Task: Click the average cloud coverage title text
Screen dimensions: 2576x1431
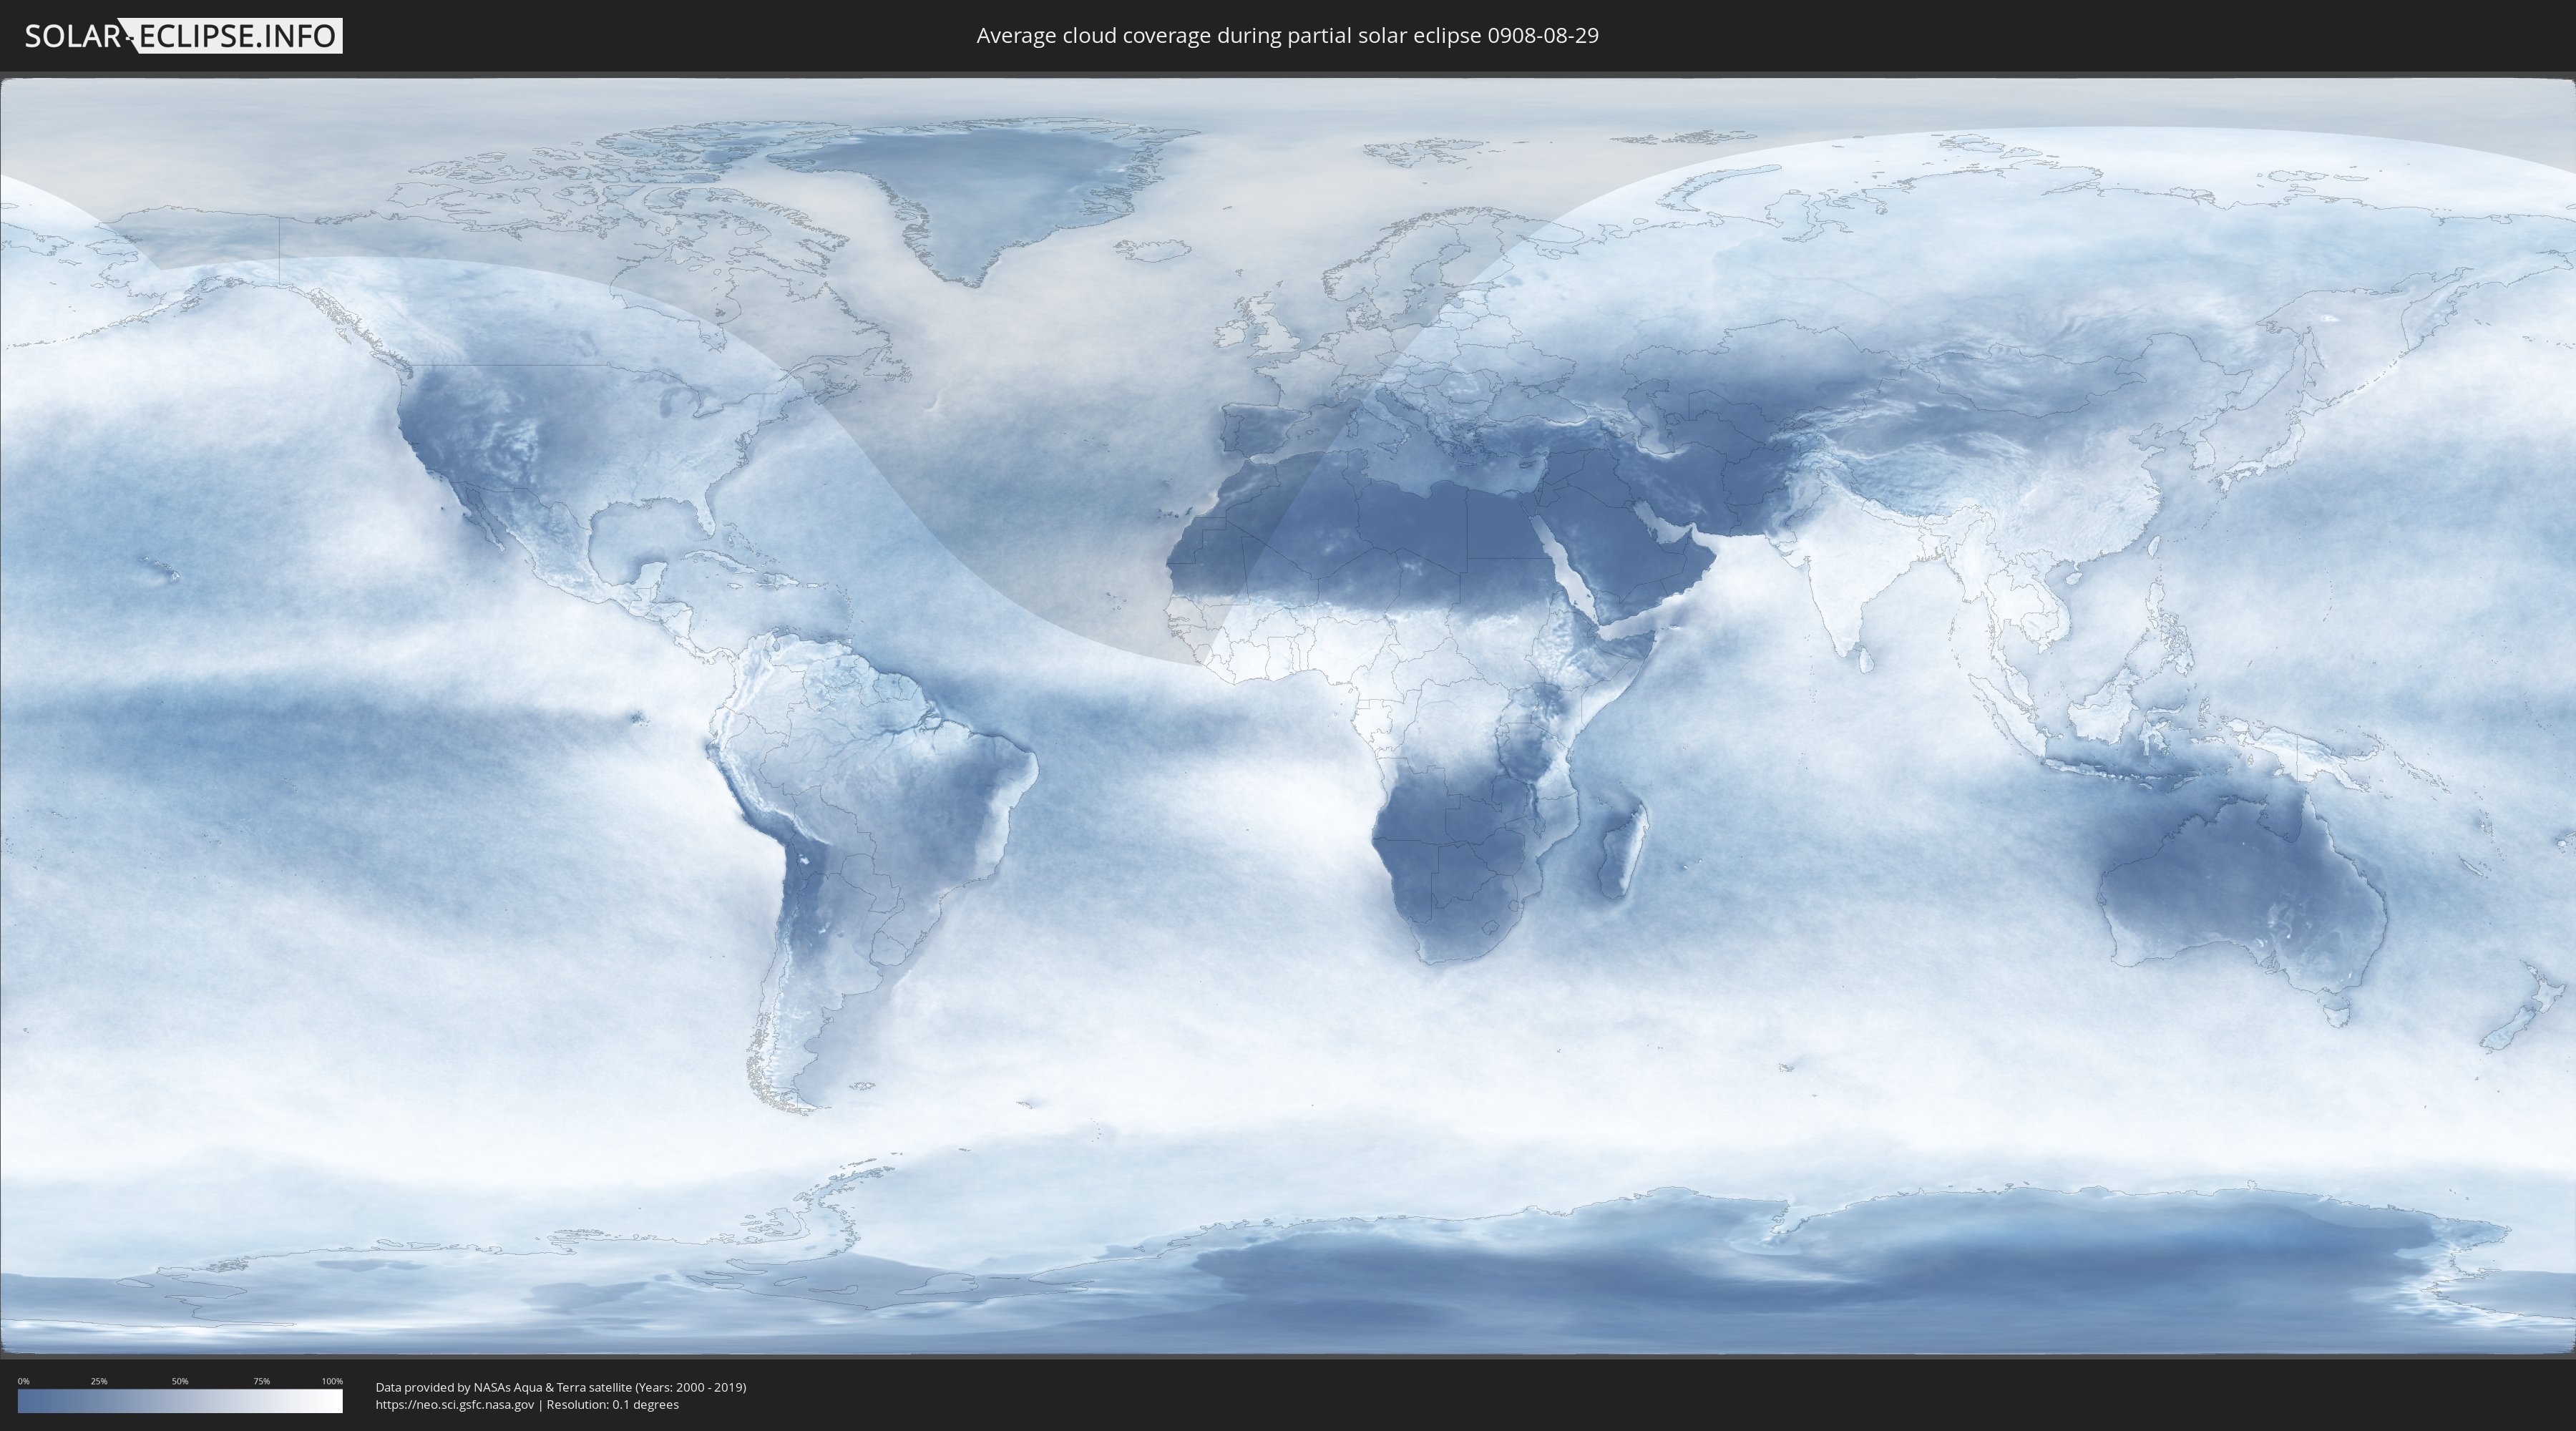Action: pyautogui.click(x=1287, y=36)
